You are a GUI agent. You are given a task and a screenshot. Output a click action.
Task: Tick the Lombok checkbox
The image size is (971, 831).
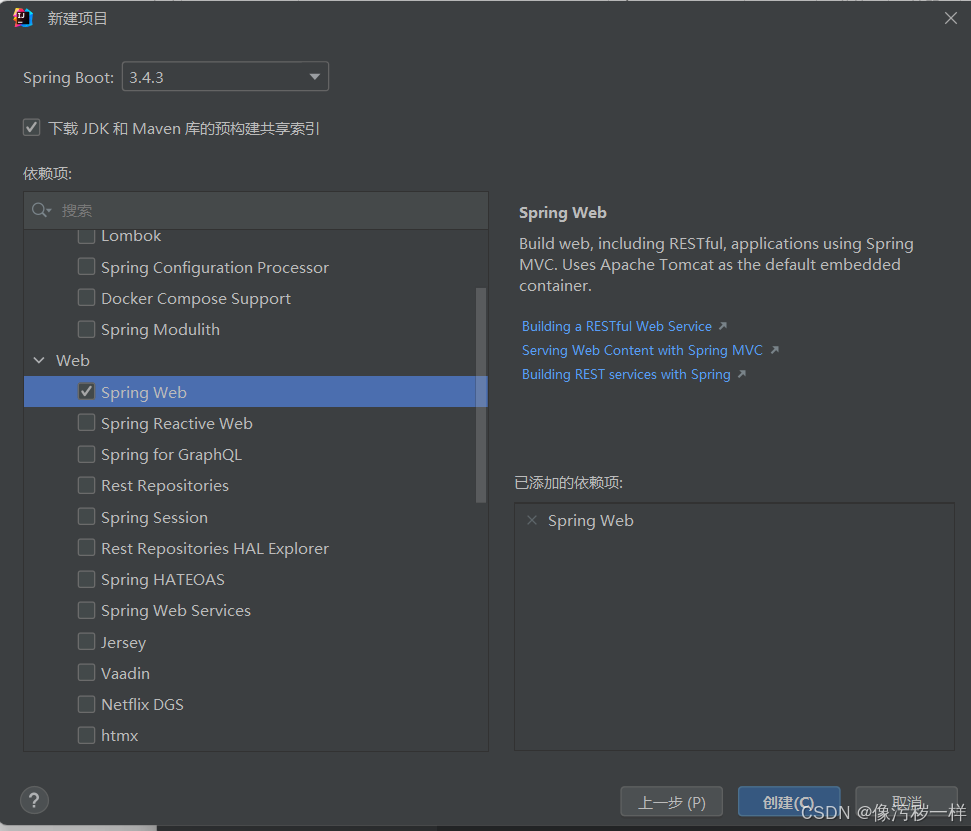[x=86, y=236]
